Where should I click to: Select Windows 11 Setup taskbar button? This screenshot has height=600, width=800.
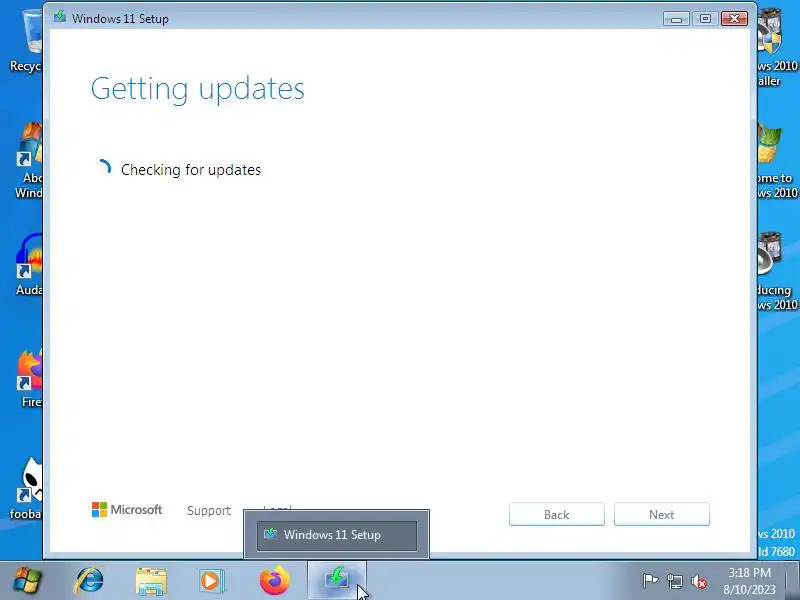[336, 581]
